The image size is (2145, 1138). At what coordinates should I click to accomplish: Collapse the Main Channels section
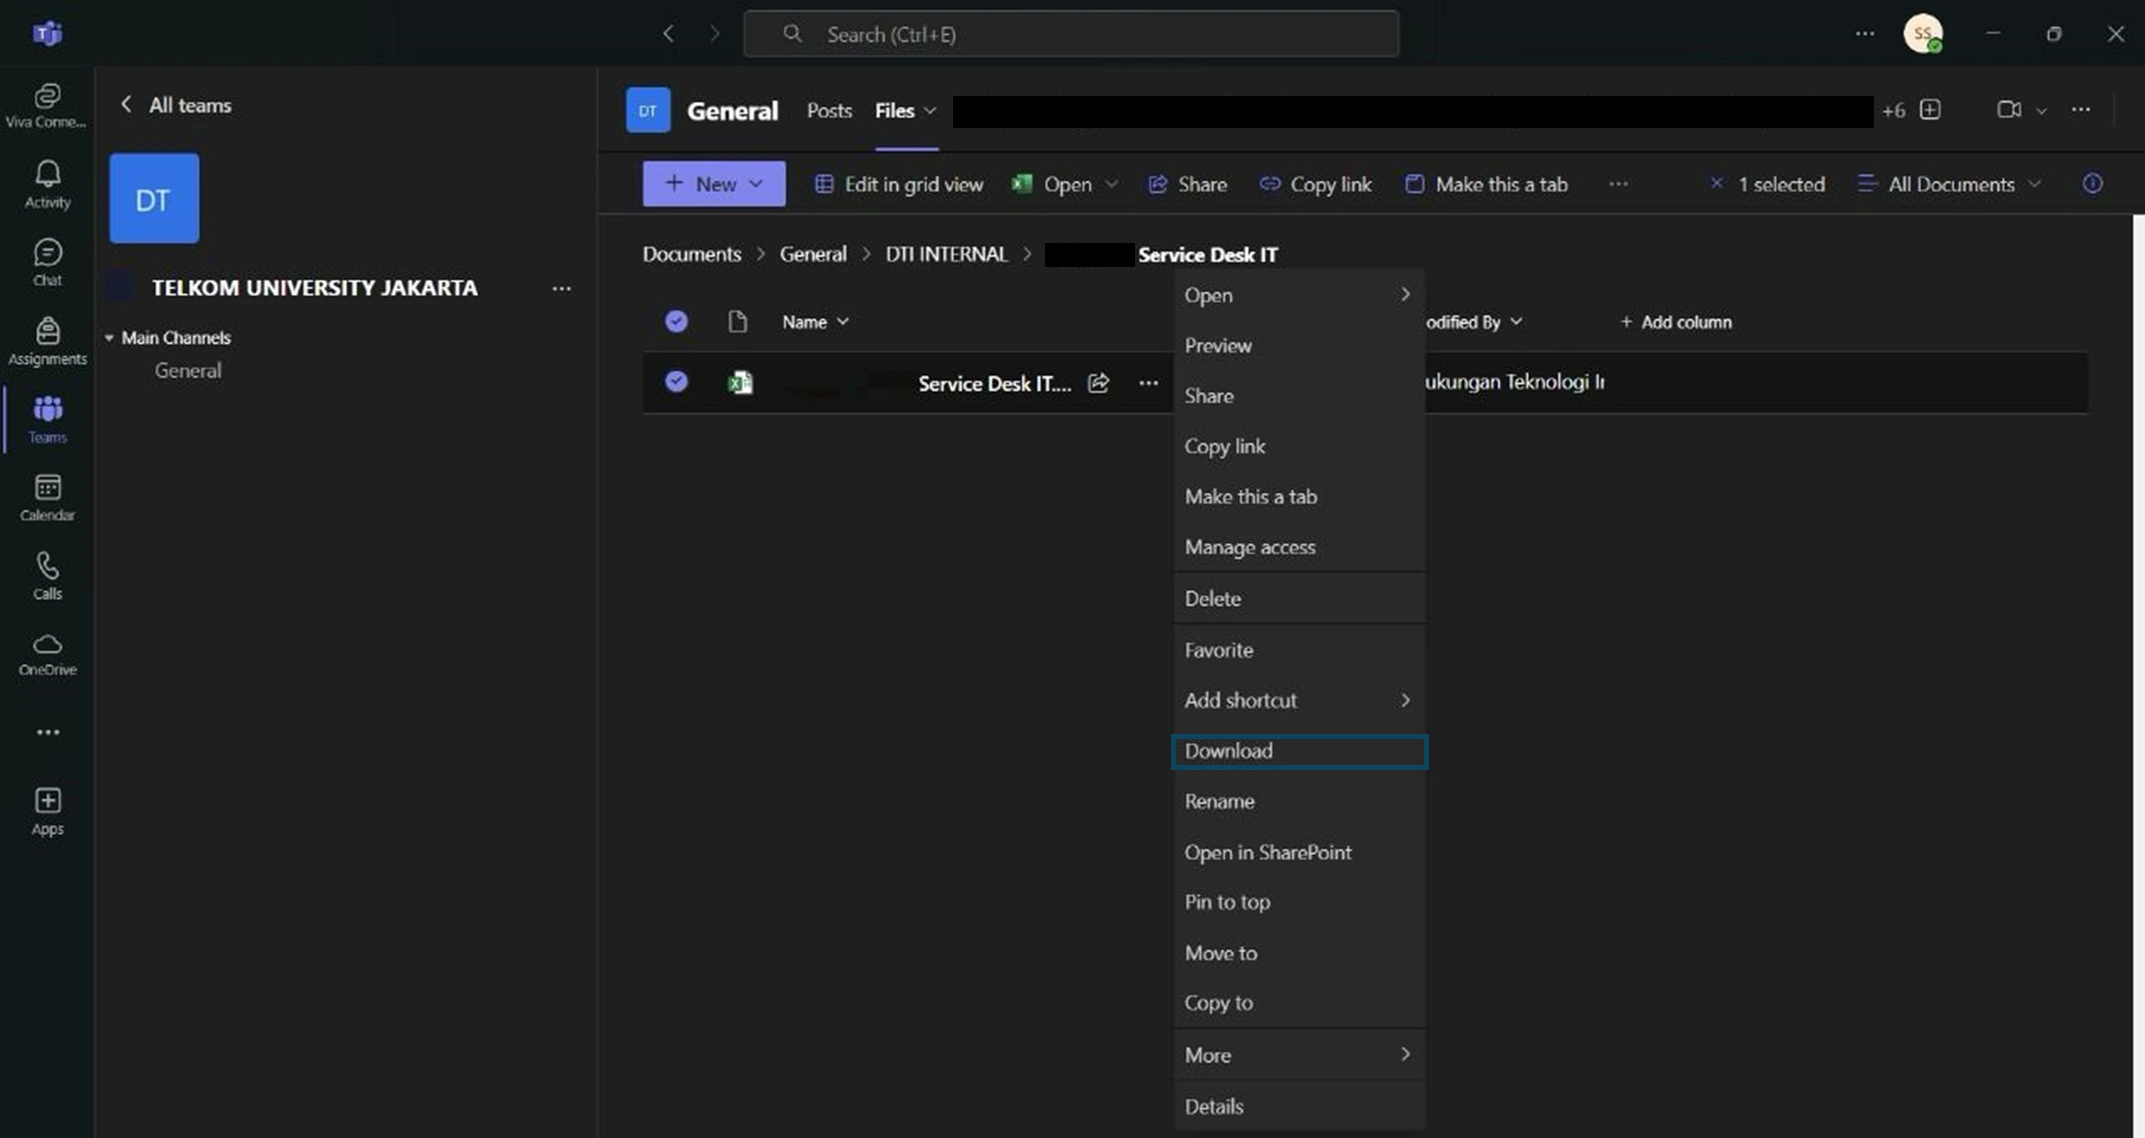coord(109,338)
